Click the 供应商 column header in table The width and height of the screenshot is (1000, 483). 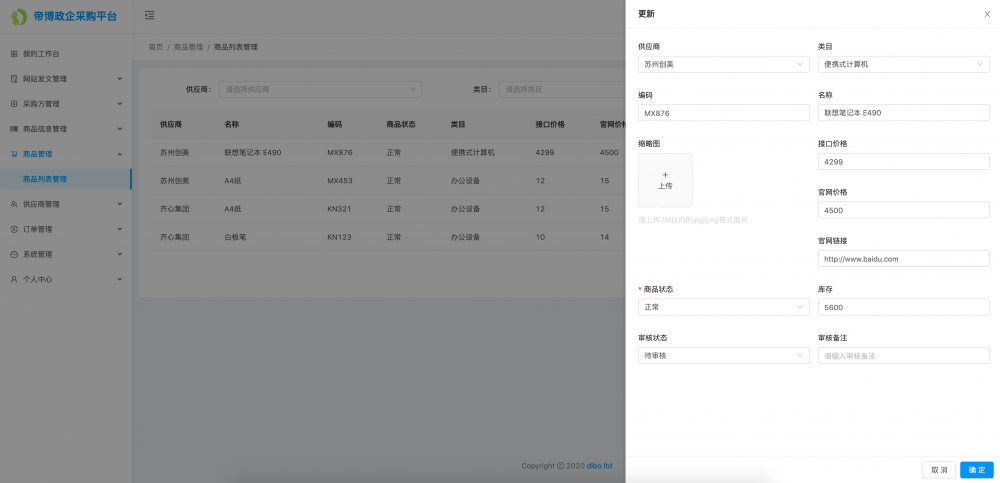(171, 124)
